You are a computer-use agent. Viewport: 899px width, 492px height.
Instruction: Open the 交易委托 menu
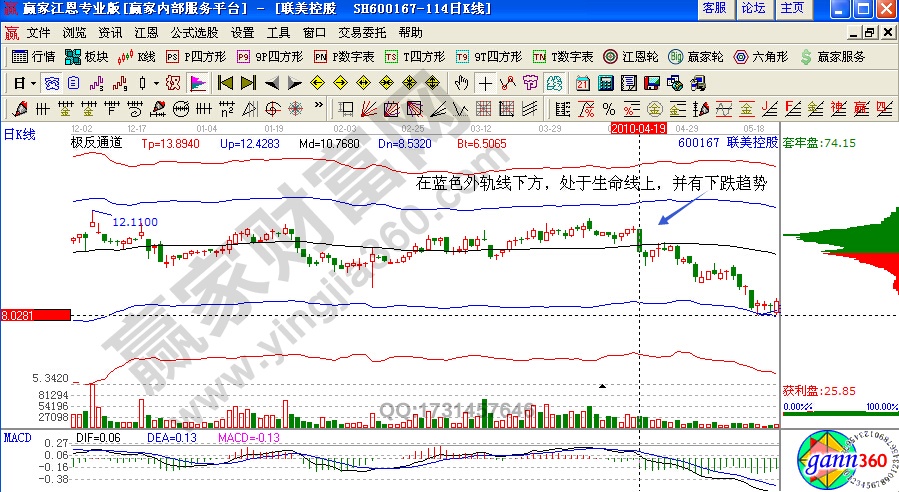coord(362,33)
